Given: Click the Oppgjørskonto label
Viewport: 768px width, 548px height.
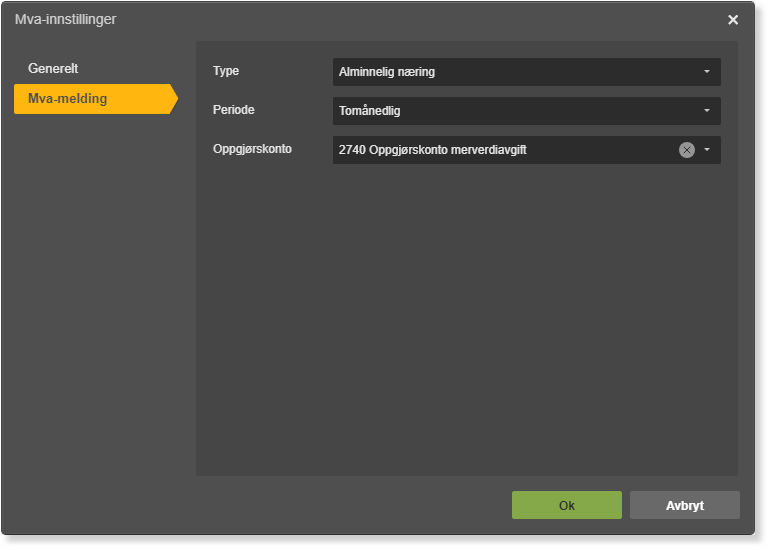Looking at the screenshot, I should tap(252, 149).
